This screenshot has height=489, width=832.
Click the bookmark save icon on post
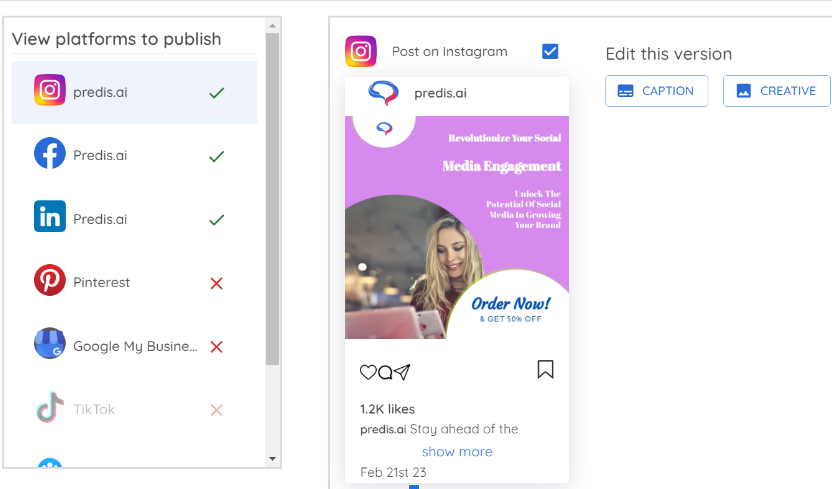(545, 370)
